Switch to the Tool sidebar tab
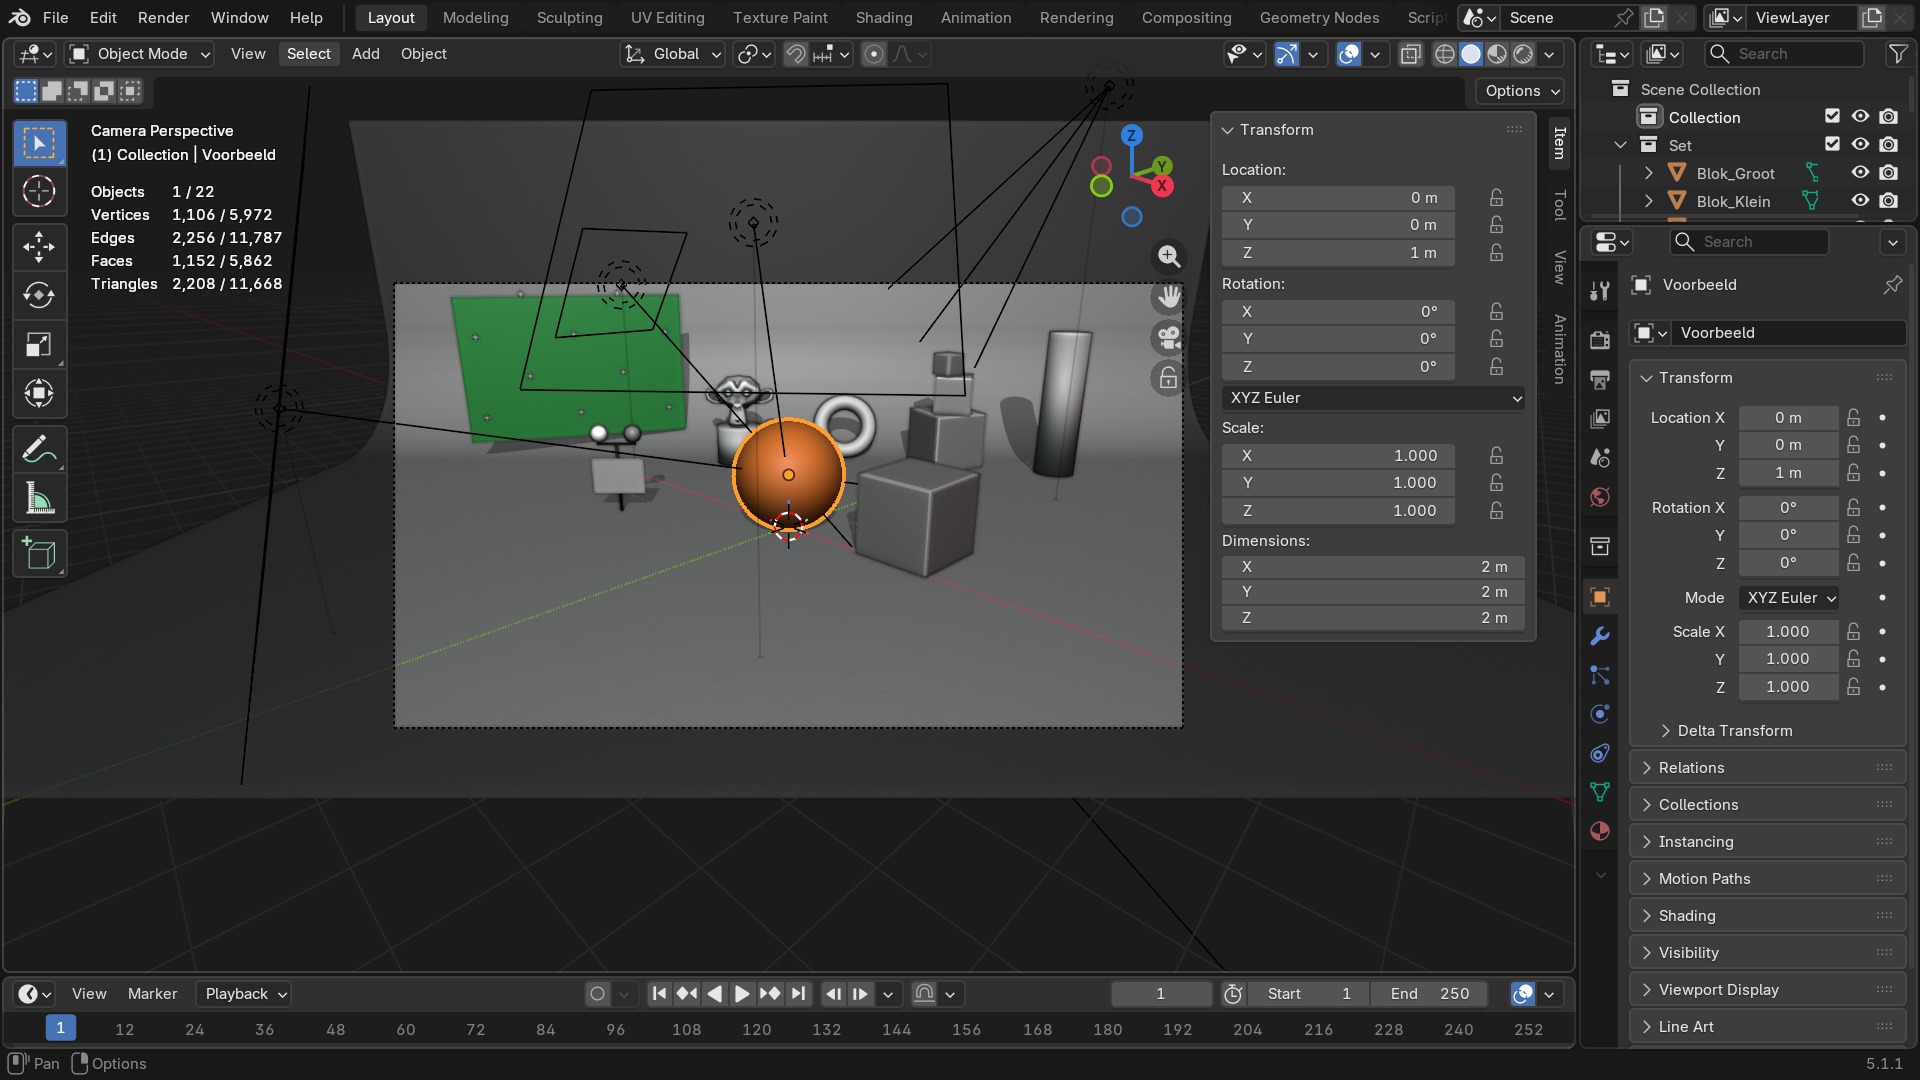 (x=1559, y=205)
